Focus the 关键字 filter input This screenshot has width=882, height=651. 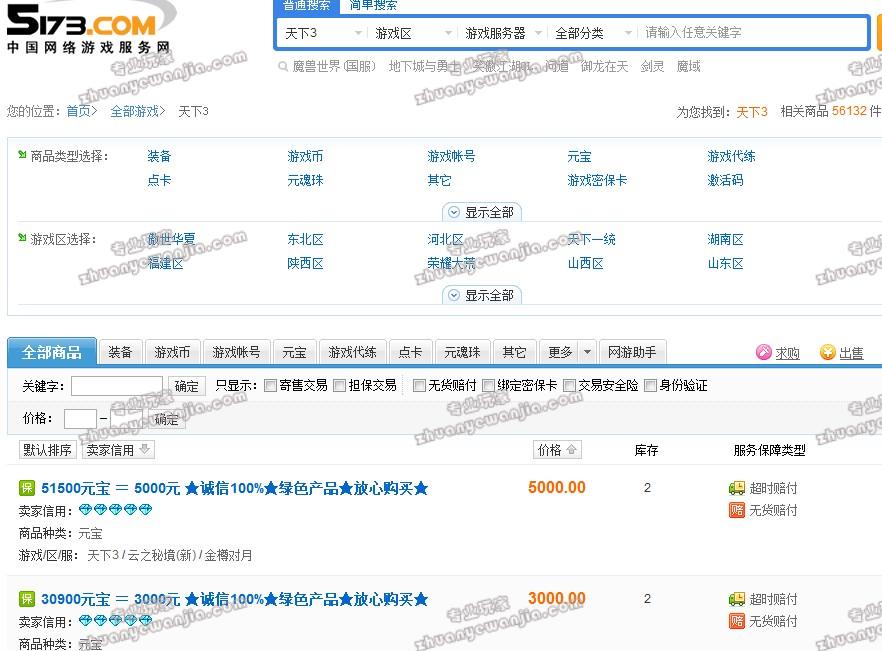pos(117,387)
